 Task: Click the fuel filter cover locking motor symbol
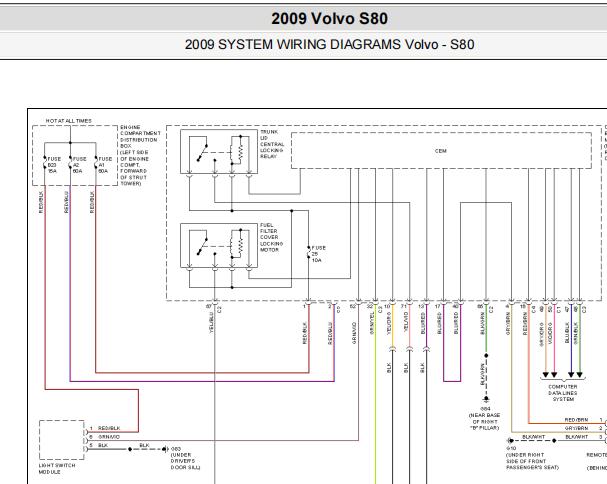coord(219,245)
